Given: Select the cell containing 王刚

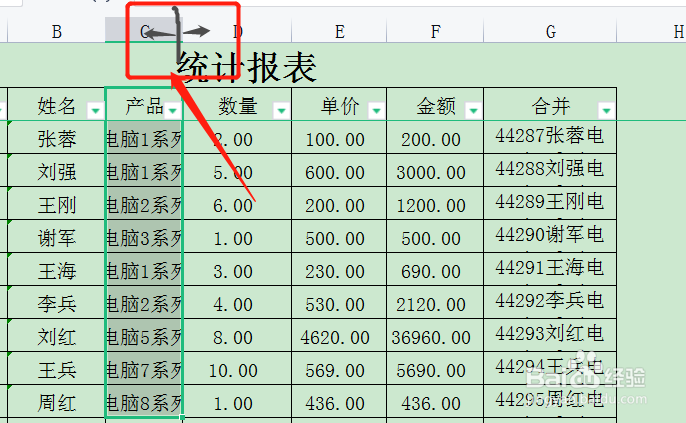Looking at the screenshot, I should click(x=56, y=203).
